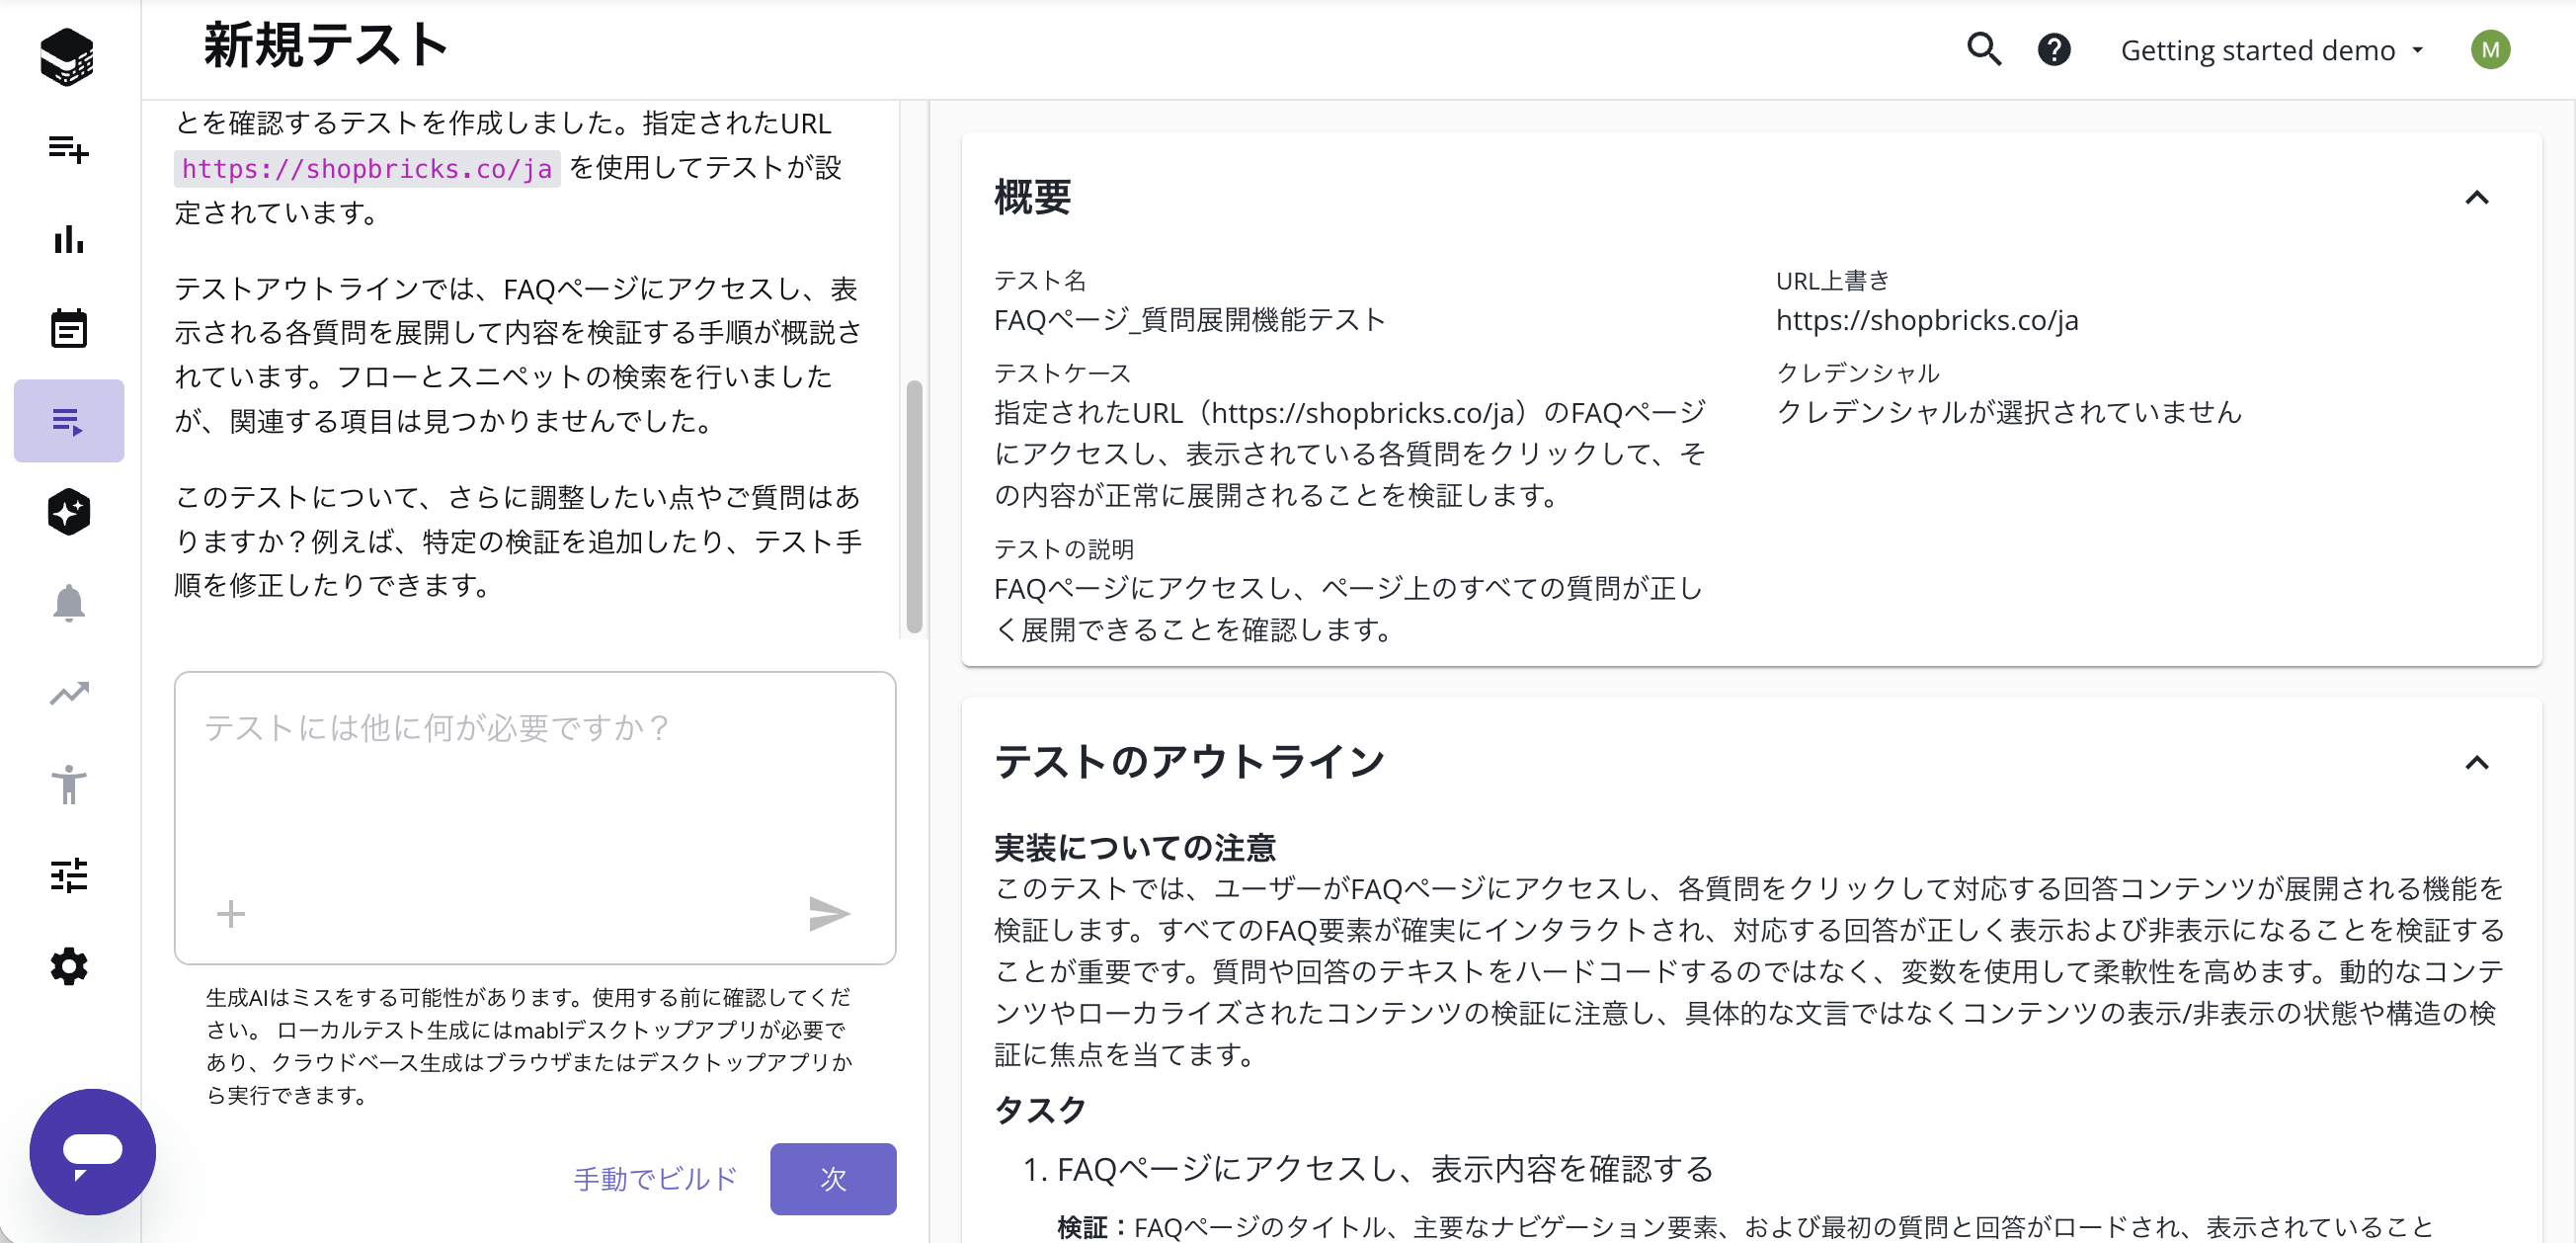Viewport: 2576px width, 1243px height.
Task: Select the highlighted tests list icon
Action: (x=68, y=421)
